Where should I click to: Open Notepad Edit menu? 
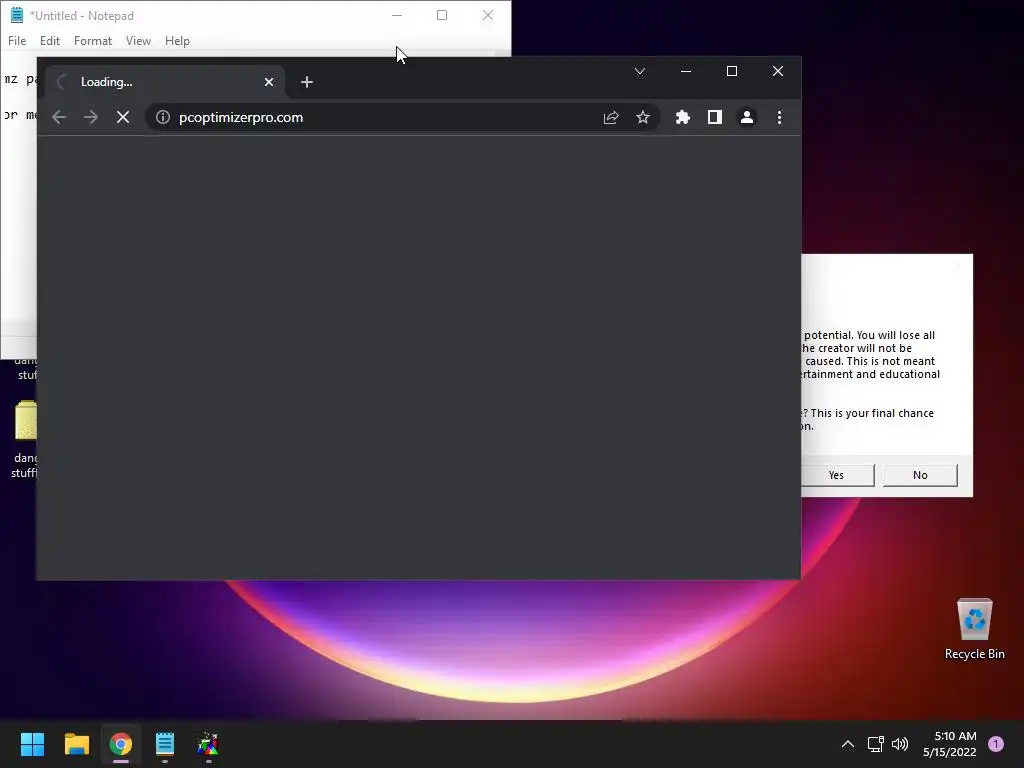click(x=50, y=40)
